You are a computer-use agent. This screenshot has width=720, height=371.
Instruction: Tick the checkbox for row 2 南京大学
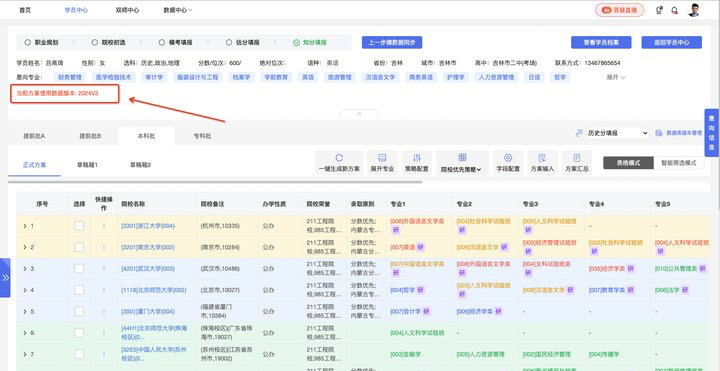79,247
